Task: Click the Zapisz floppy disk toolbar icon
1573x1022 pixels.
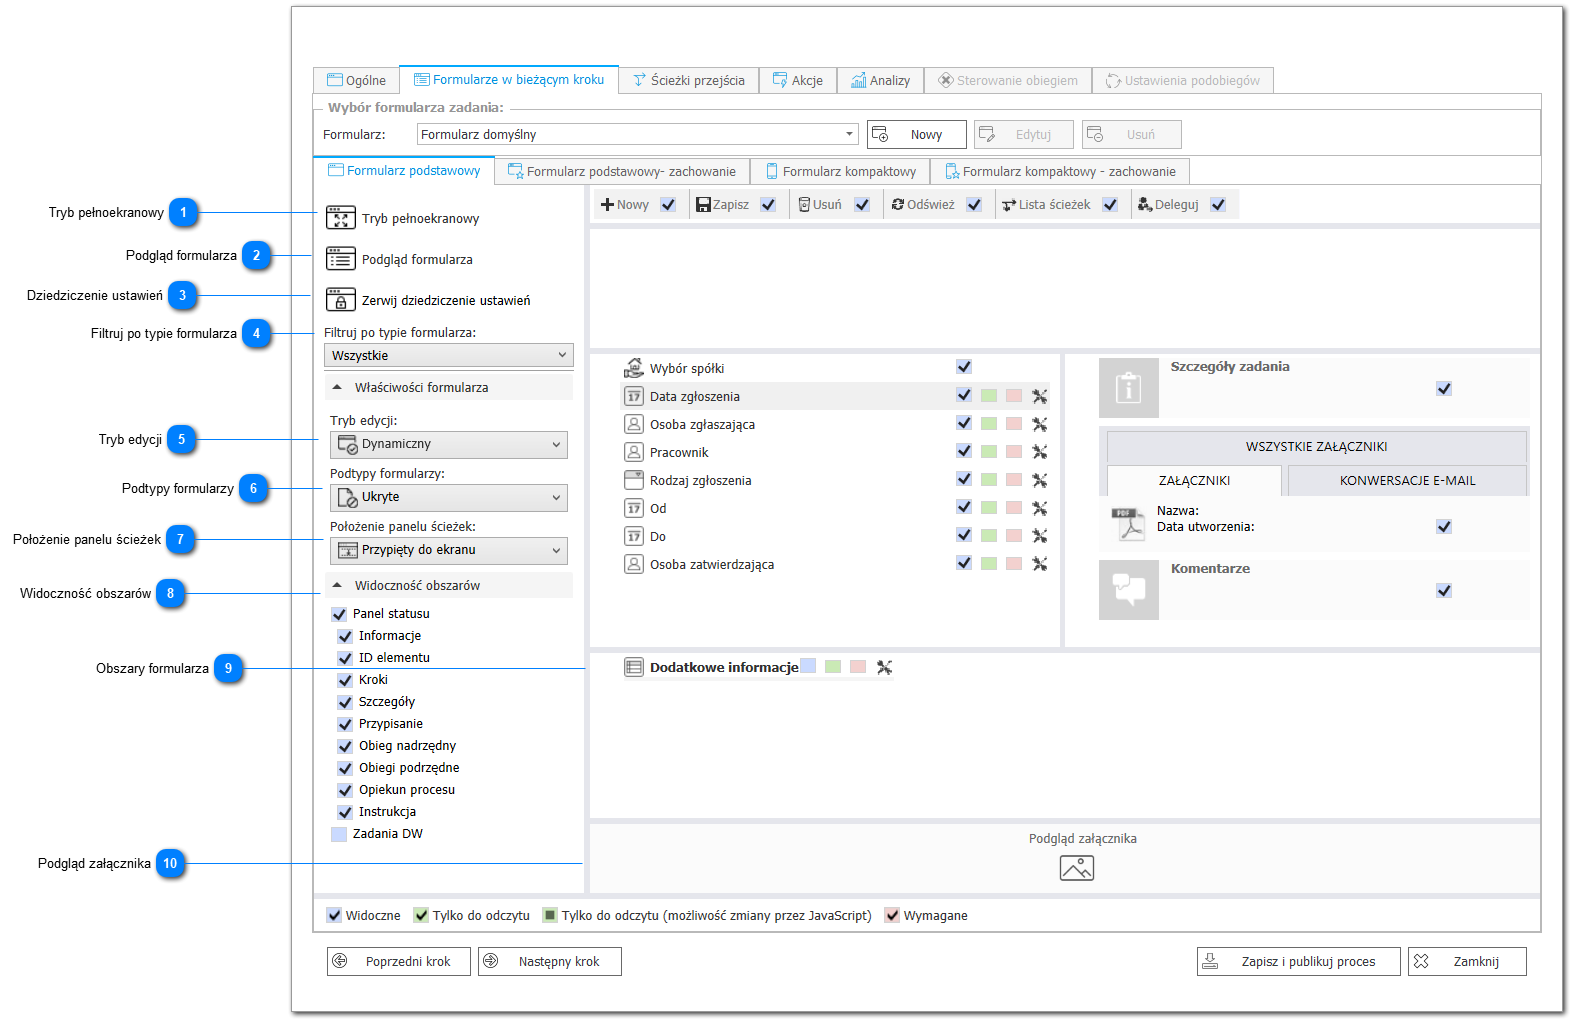Action: coord(704,204)
